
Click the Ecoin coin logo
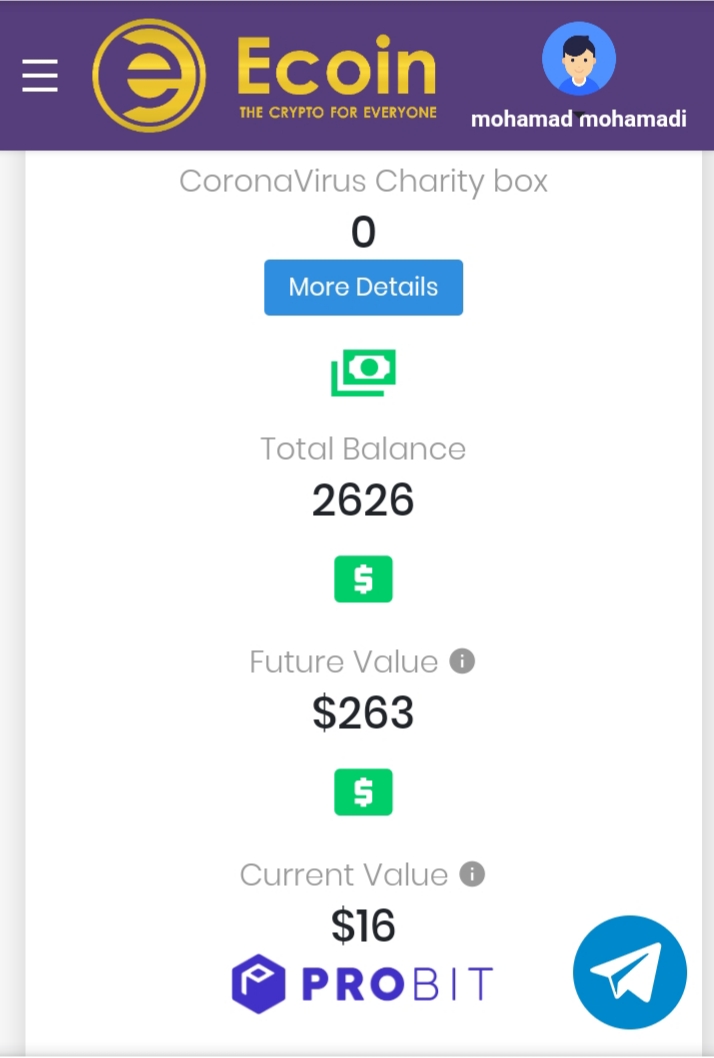[x=148, y=74]
